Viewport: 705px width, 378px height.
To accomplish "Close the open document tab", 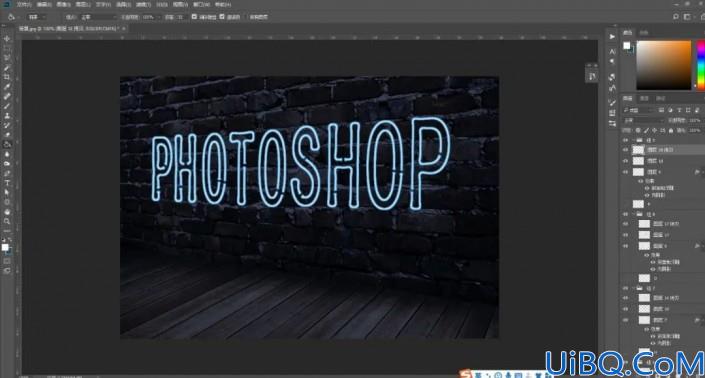I will [124, 28].
